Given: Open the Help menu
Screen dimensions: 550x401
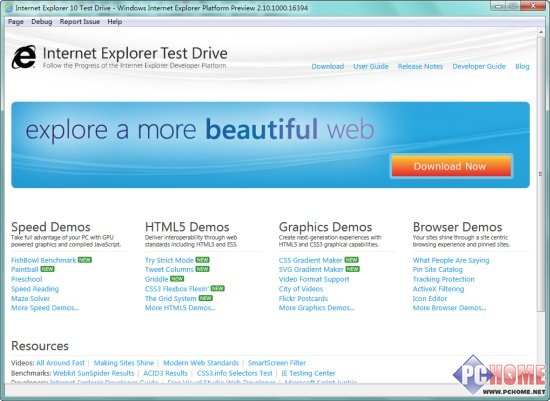Looking at the screenshot, I should click(115, 22).
